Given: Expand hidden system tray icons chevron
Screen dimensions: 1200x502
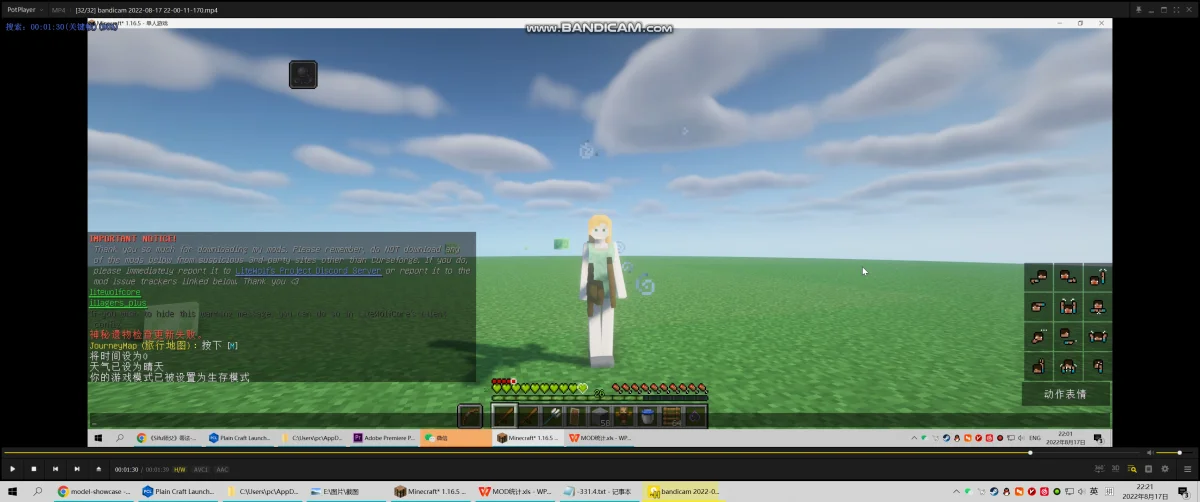Looking at the screenshot, I should (x=958, y=491).
